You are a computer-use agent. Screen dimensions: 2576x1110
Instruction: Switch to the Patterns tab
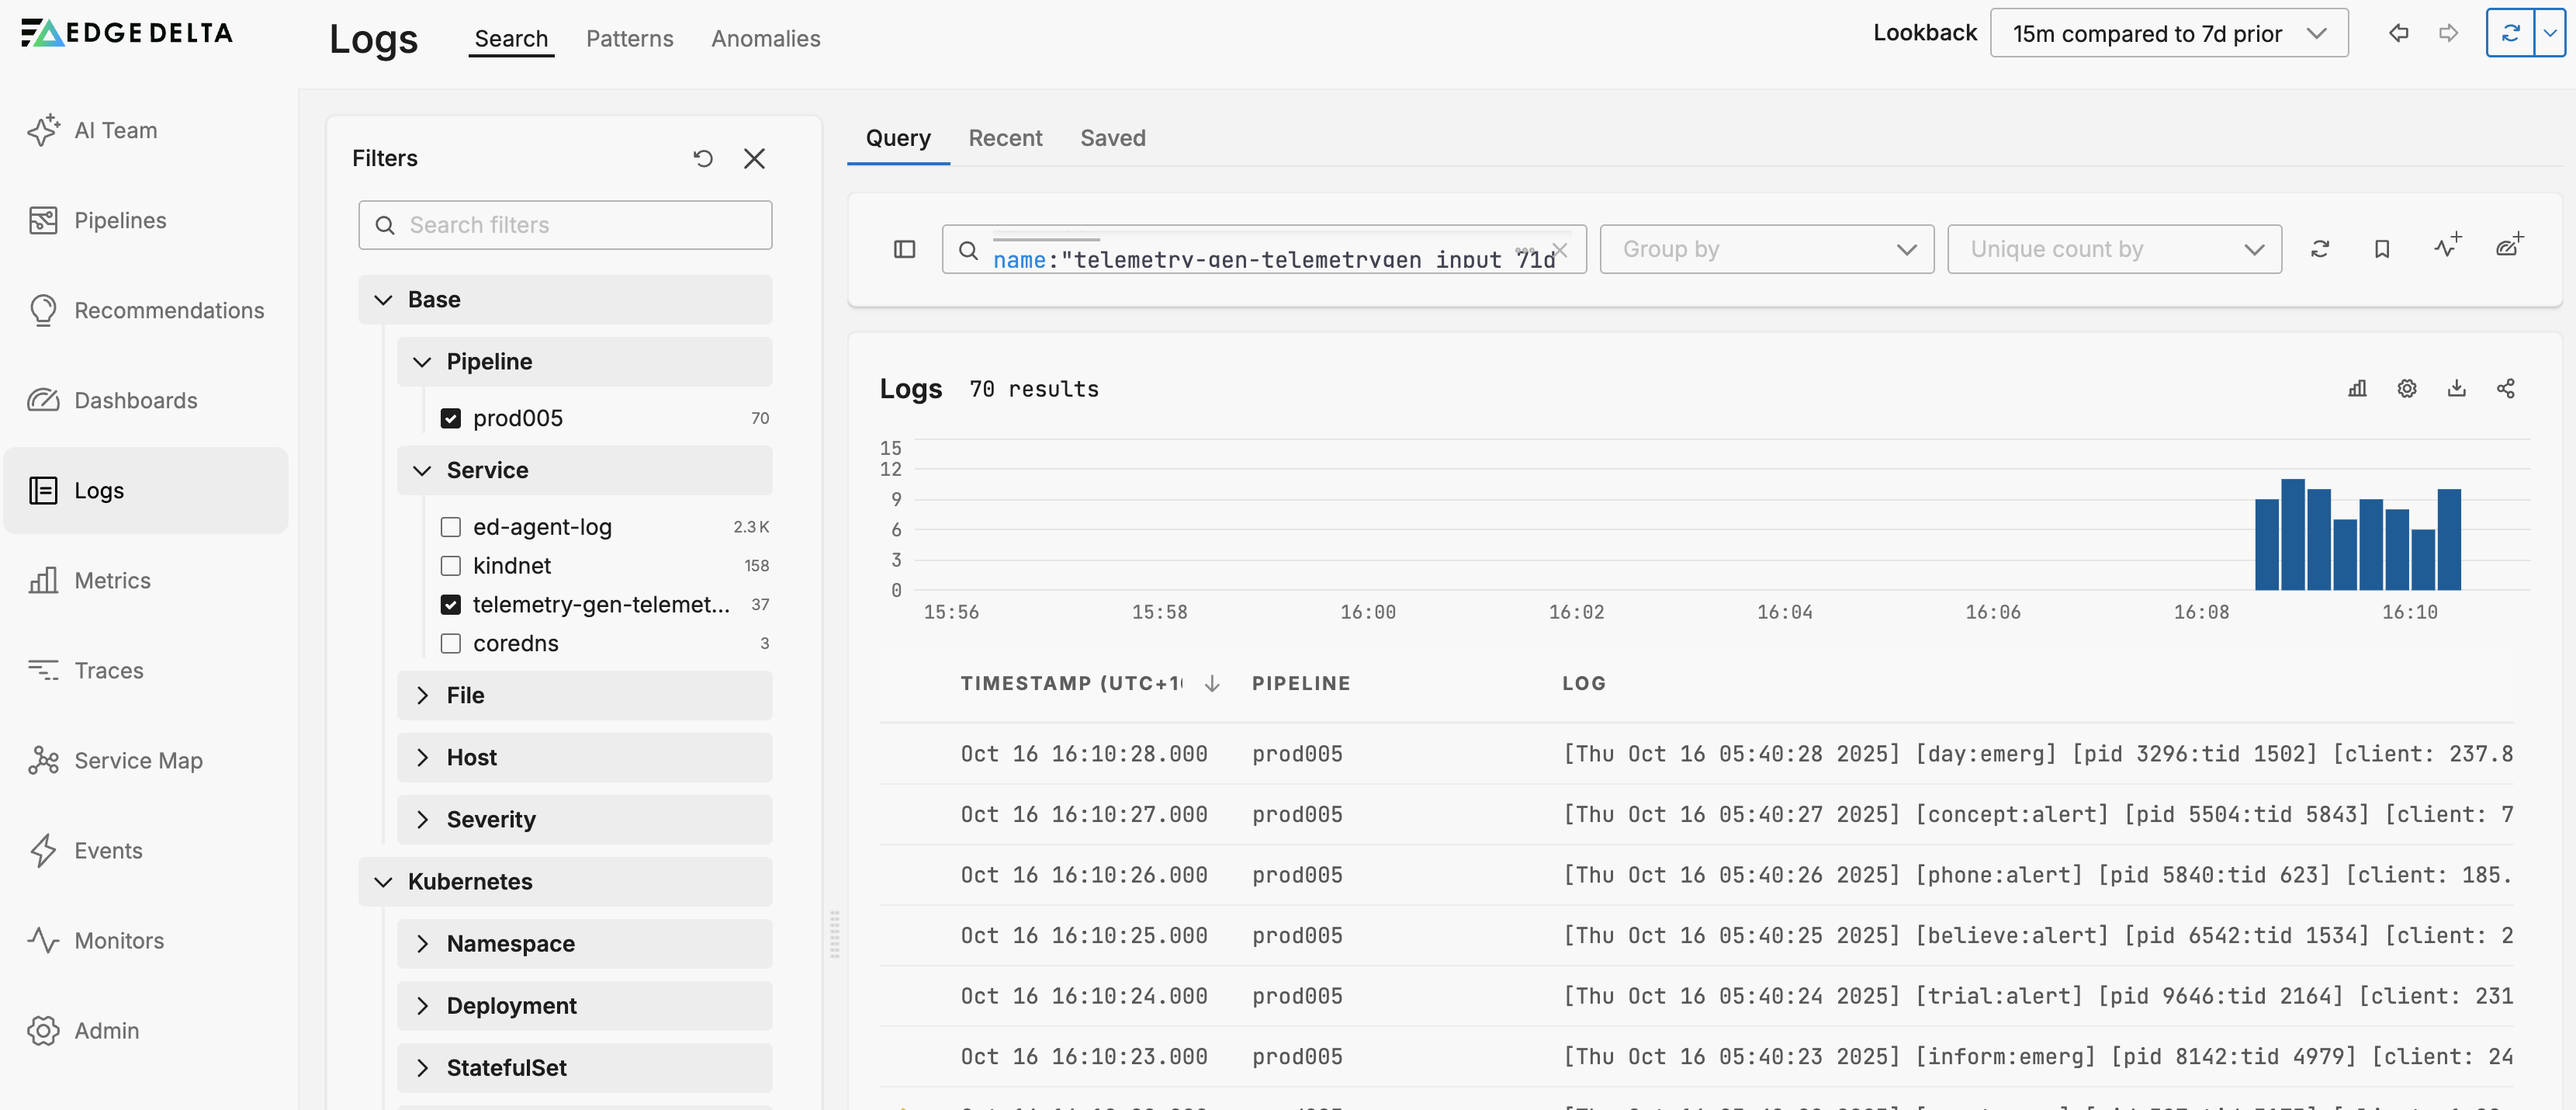[629, 38]
